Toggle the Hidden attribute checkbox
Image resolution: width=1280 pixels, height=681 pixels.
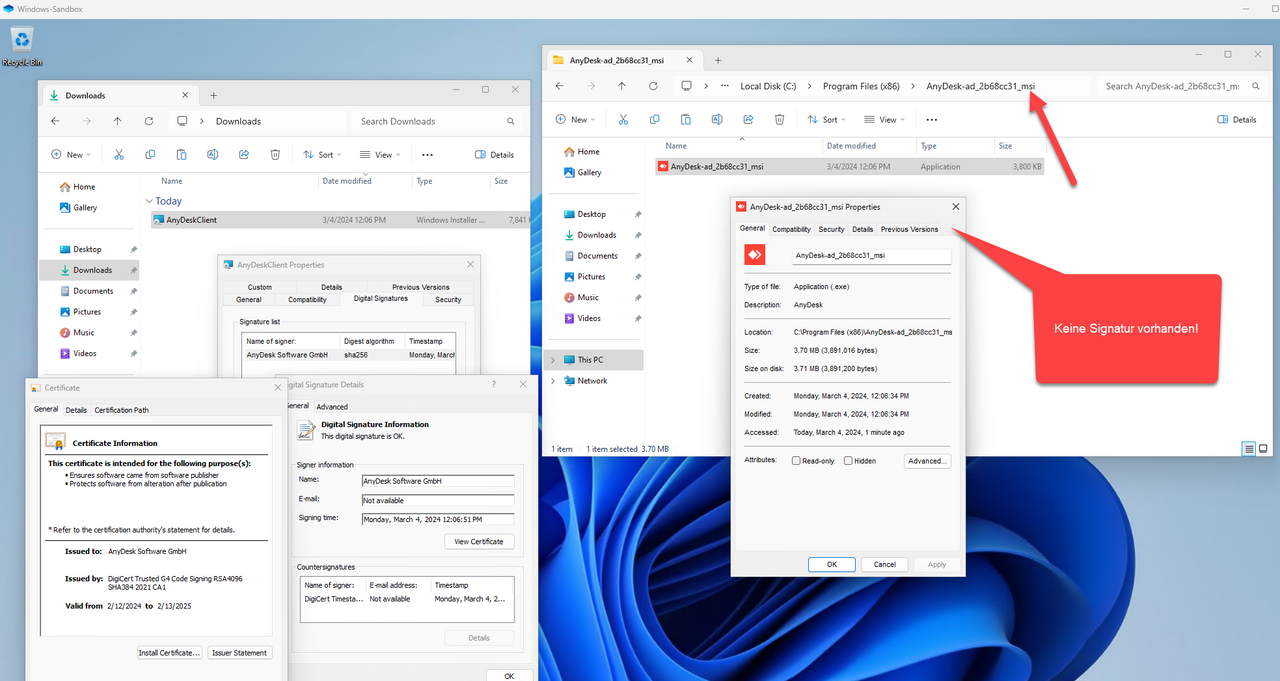pos(848,461)
